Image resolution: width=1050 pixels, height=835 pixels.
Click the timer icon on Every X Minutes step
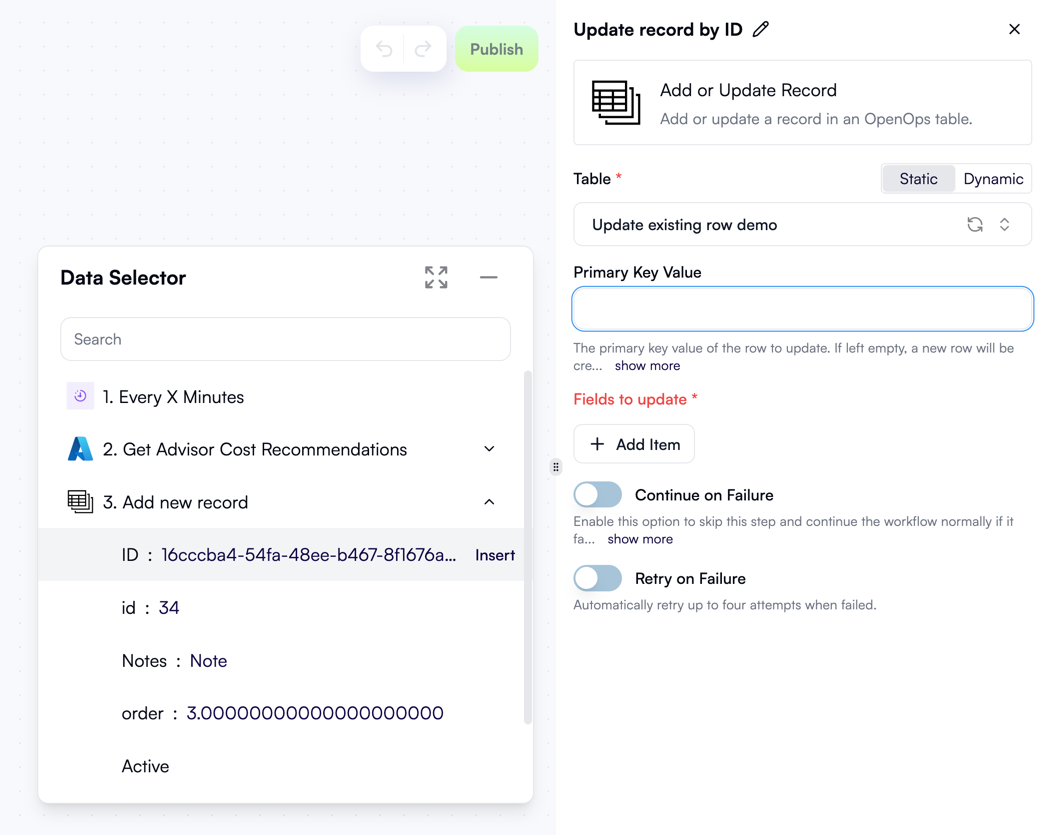click(x=80, y=396)
